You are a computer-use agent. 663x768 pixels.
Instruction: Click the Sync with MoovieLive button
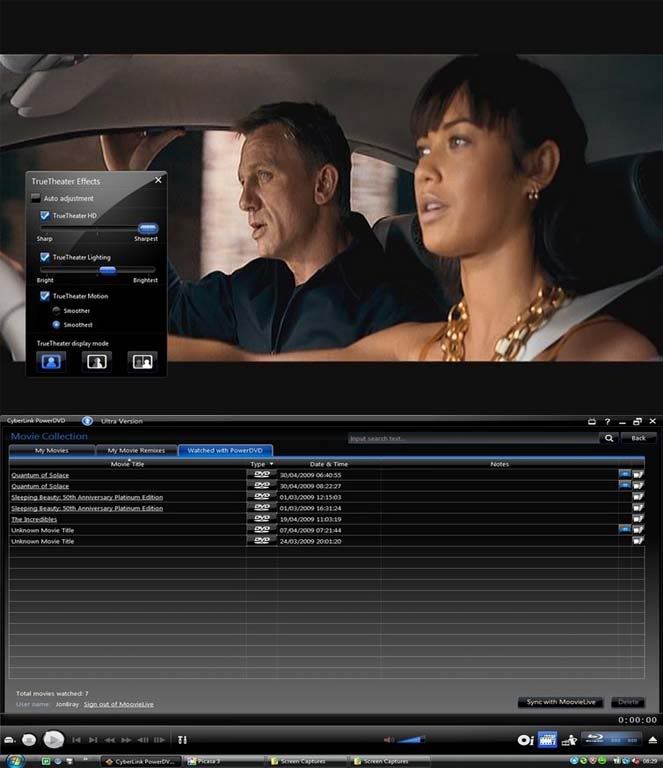(x=561, y=702)
